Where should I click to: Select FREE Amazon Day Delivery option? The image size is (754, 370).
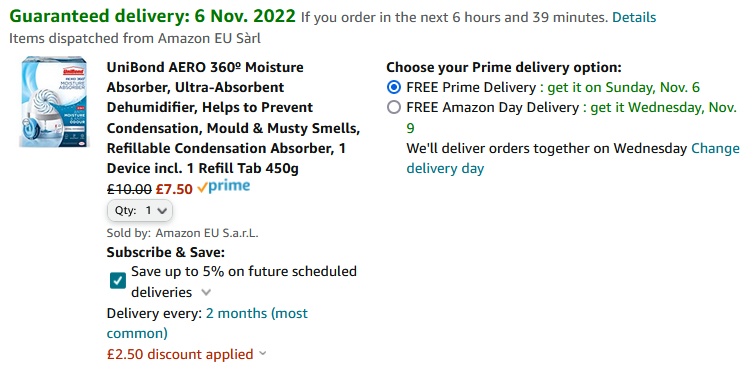[393, 108]
